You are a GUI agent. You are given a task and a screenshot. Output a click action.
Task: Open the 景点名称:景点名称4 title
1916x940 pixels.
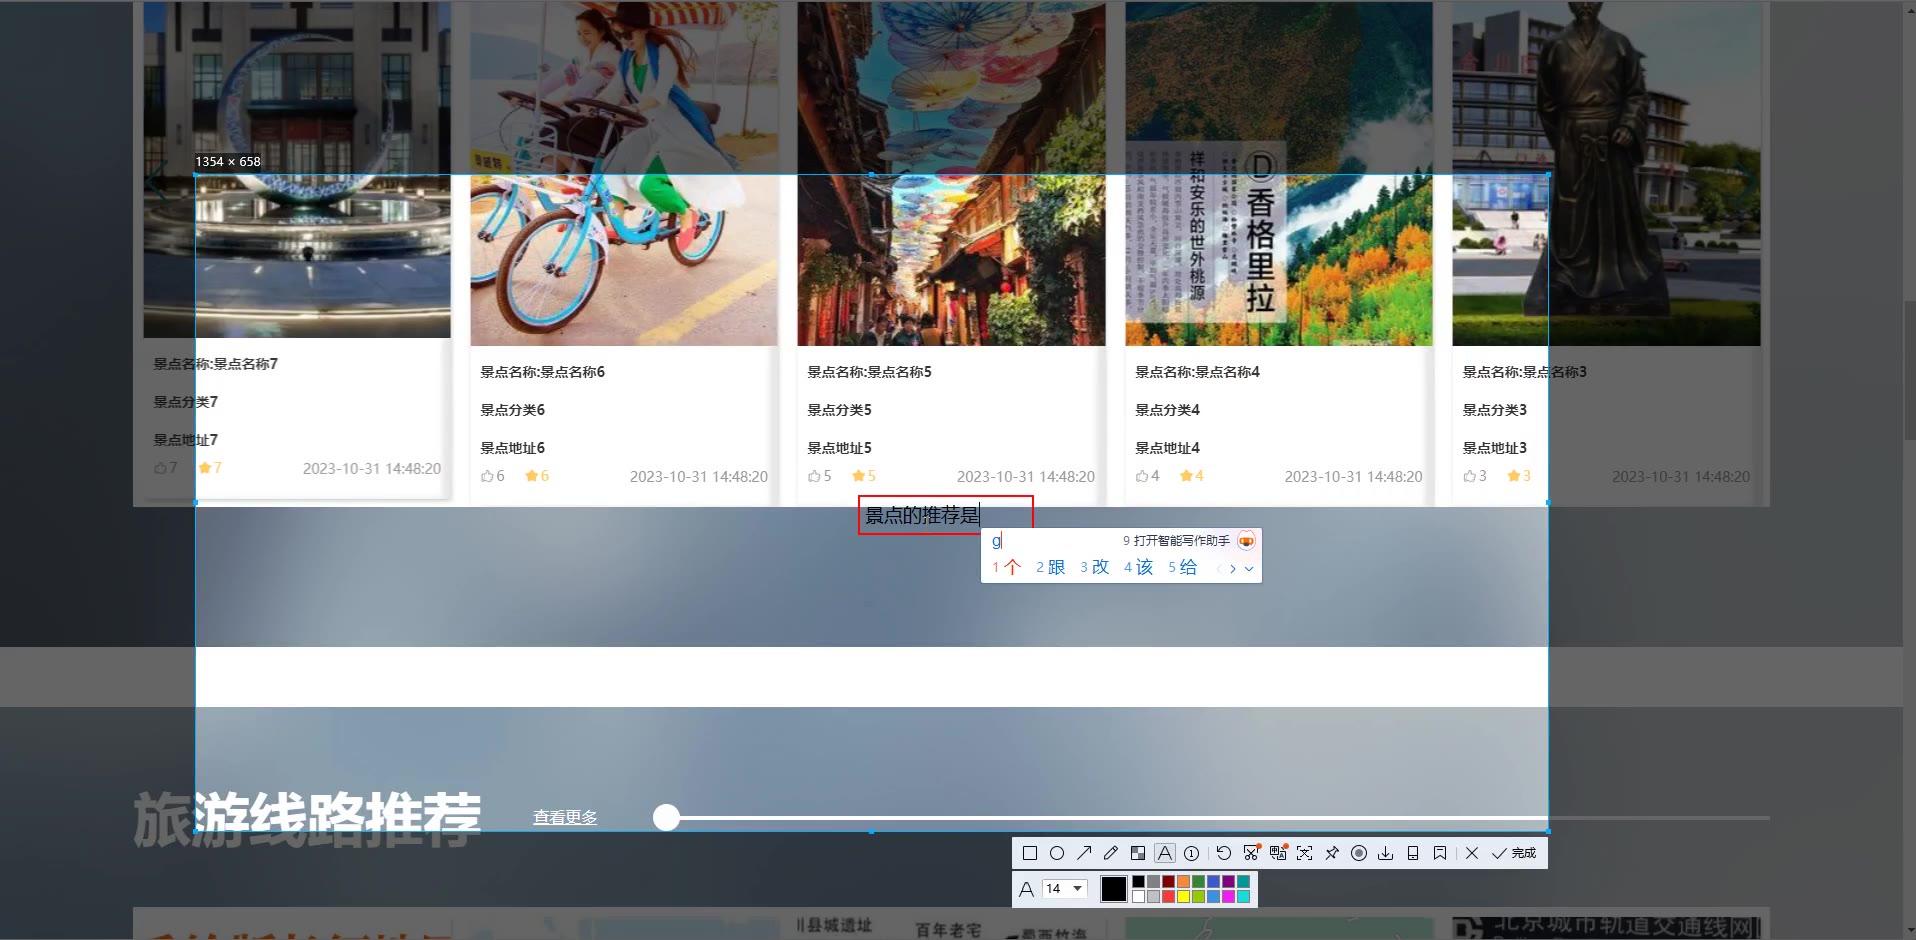click(1197, 372)
